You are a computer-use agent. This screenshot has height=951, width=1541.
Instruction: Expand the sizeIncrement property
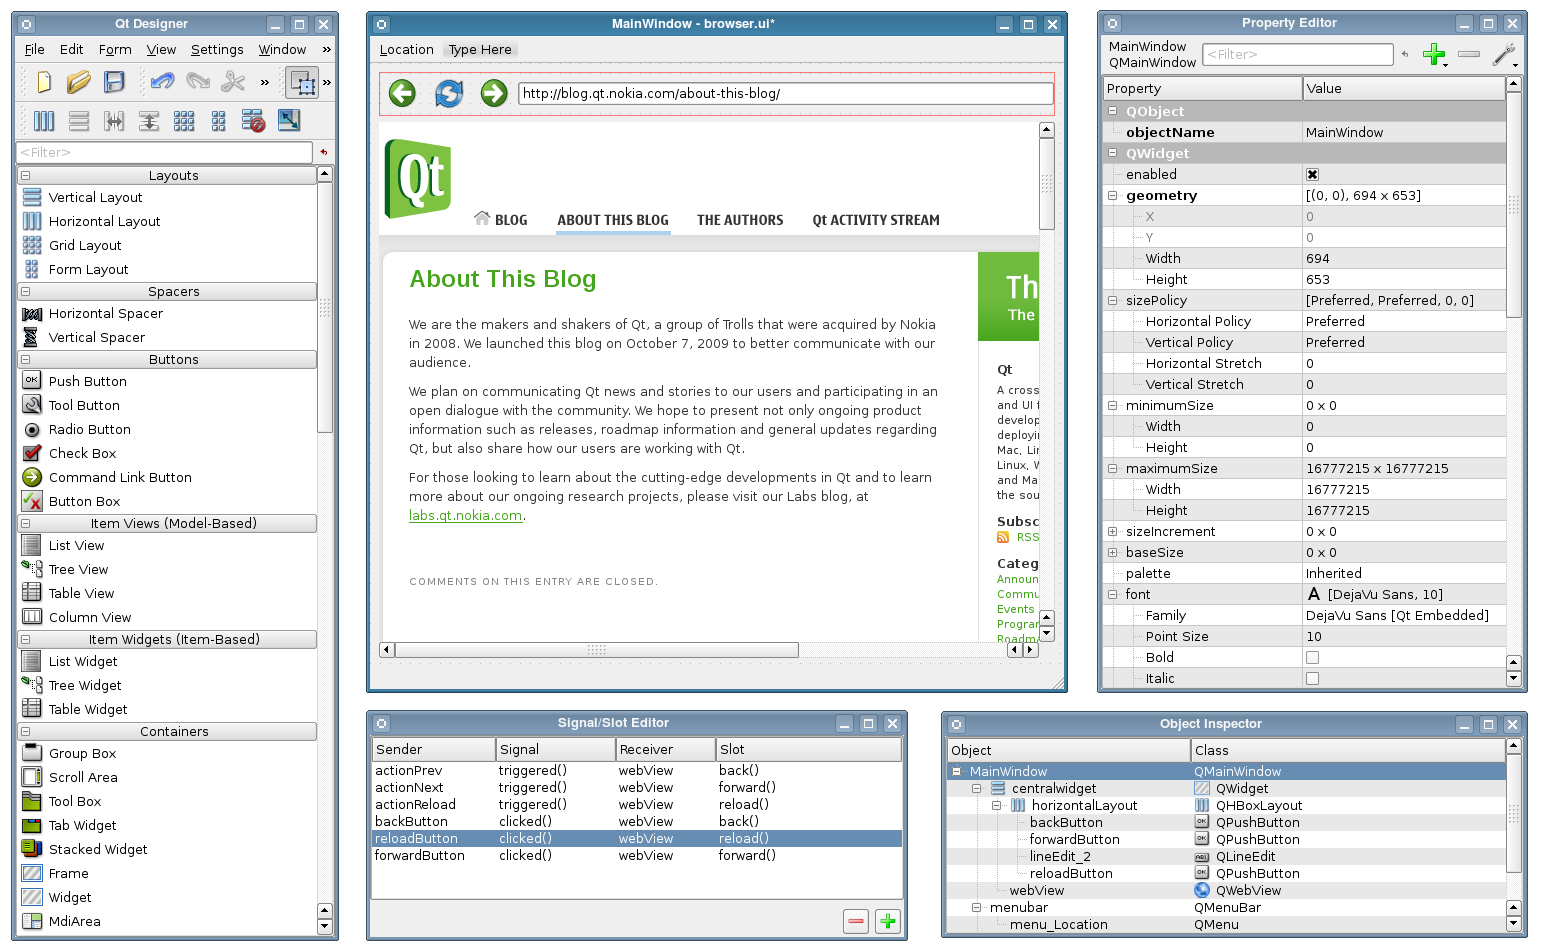click(x=1112, y=531)
